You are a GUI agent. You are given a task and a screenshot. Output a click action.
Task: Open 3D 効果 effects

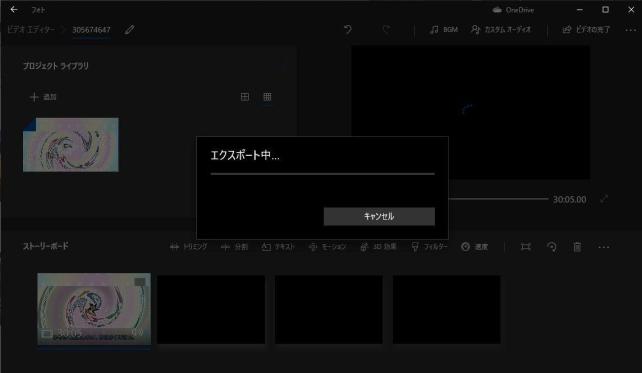click(378, 246)
